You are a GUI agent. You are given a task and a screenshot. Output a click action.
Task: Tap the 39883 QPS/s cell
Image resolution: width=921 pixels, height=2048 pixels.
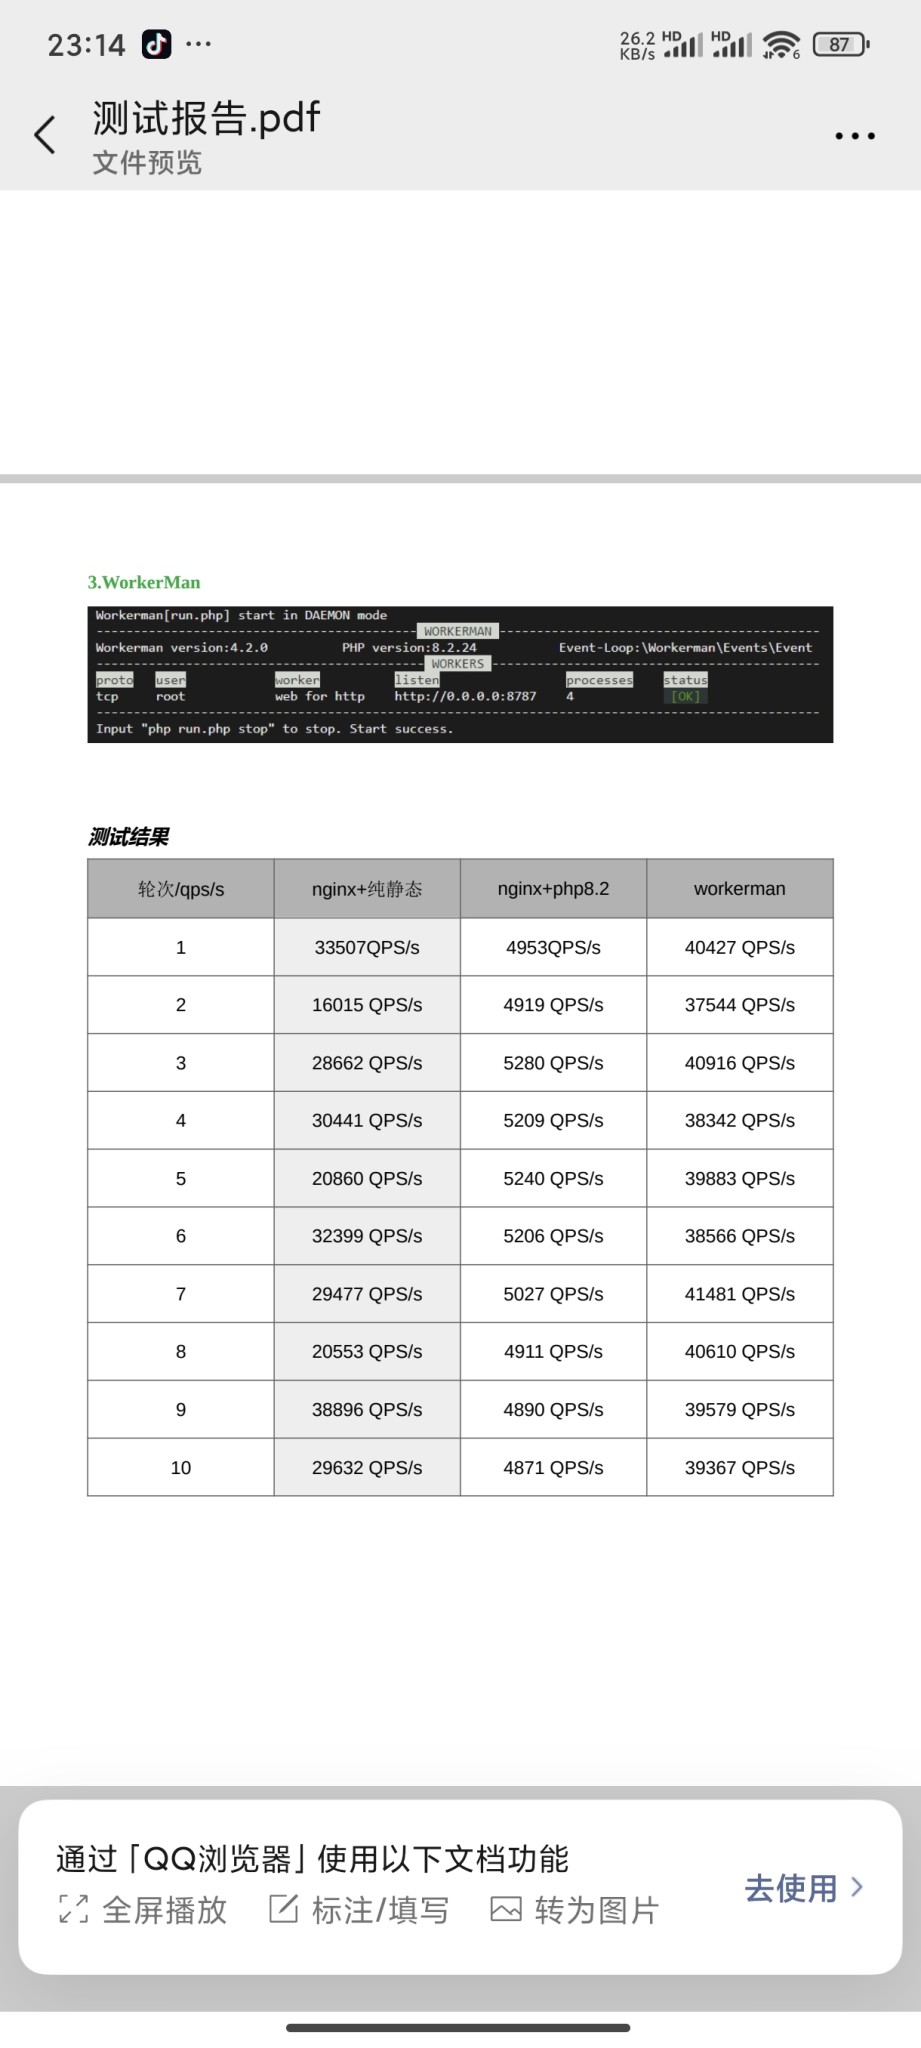click(x=740, y=1179)
